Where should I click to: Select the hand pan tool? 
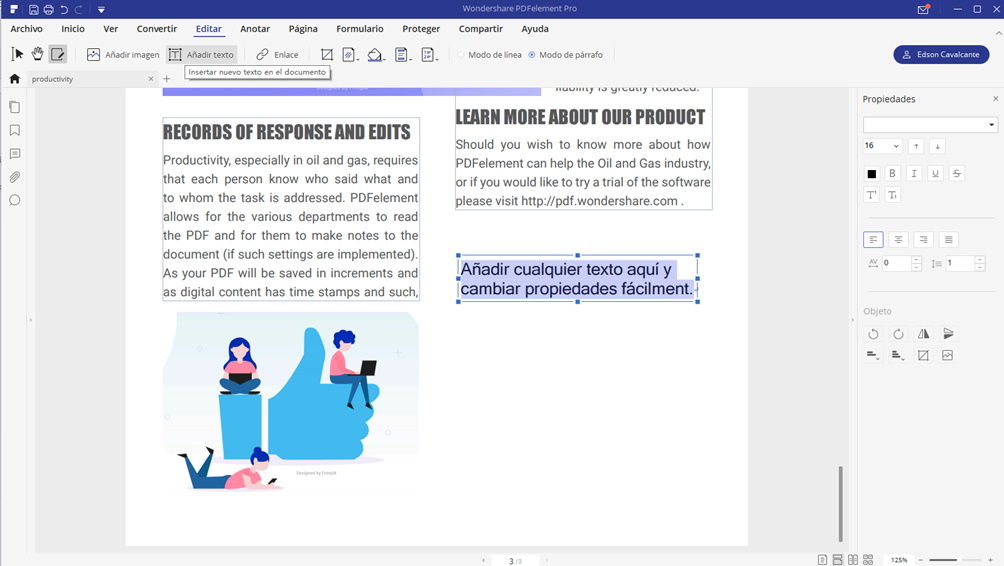[x=38, y=54]
